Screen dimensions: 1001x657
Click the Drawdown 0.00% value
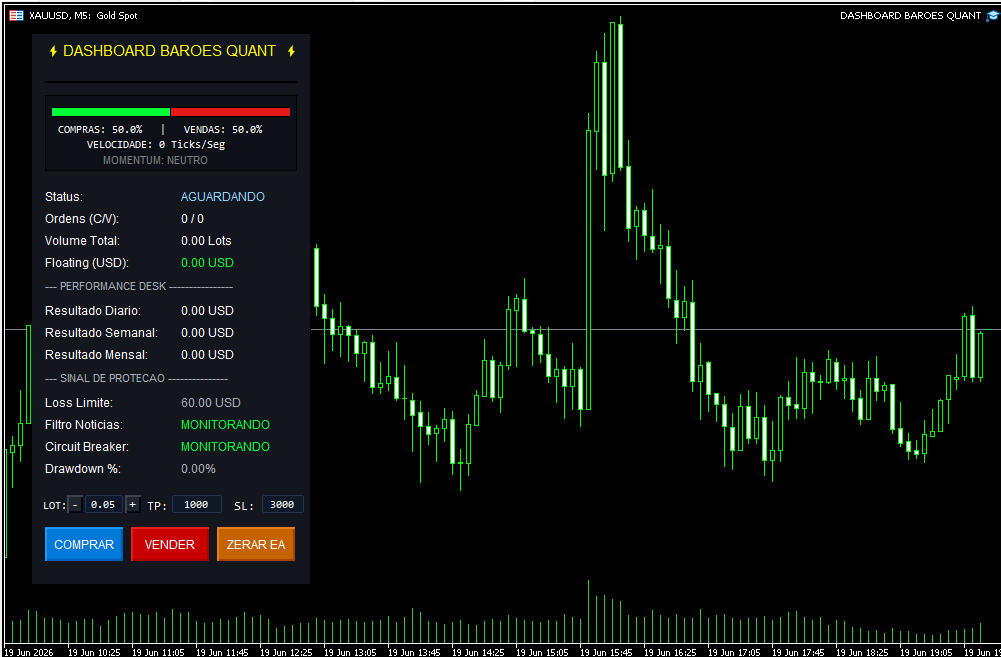coord(199,469)
